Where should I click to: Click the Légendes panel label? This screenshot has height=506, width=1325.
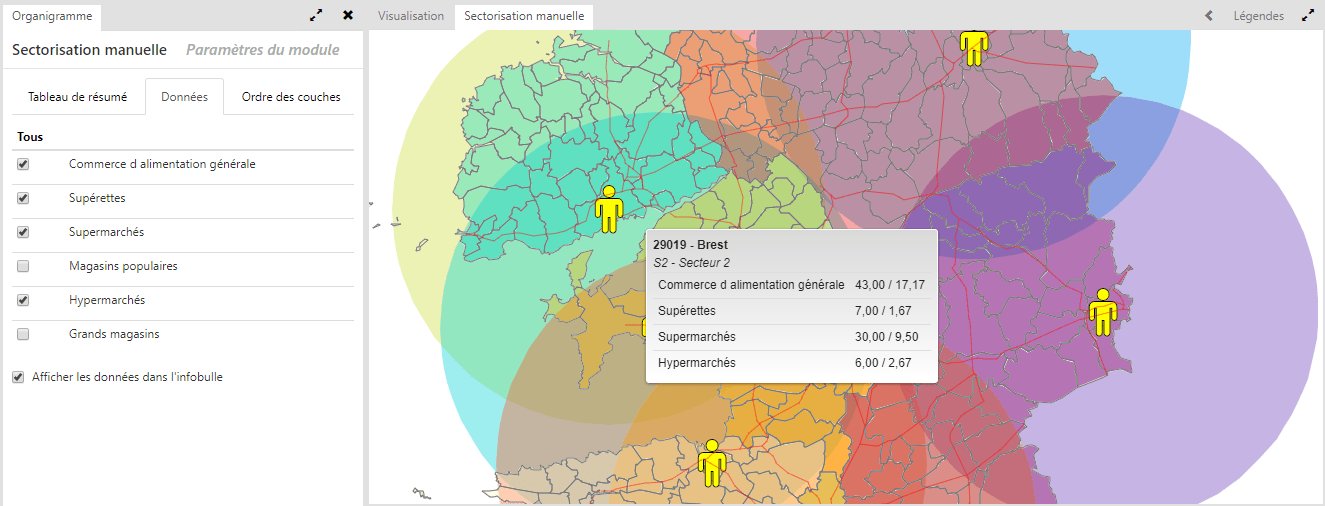pos(1259,16)
